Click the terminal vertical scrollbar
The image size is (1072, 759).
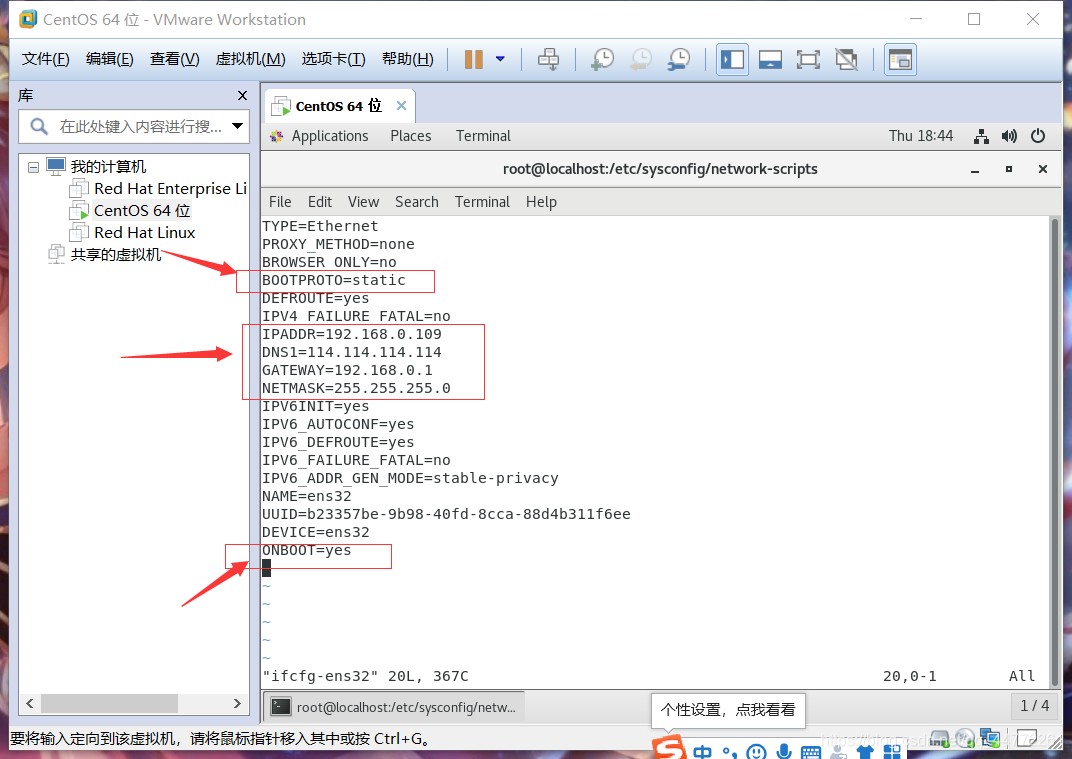tap(1056, 451)
